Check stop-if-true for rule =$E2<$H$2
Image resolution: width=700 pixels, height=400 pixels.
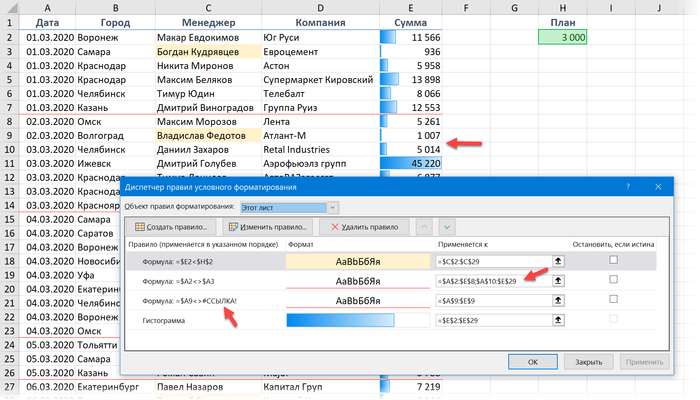point(613,260)
